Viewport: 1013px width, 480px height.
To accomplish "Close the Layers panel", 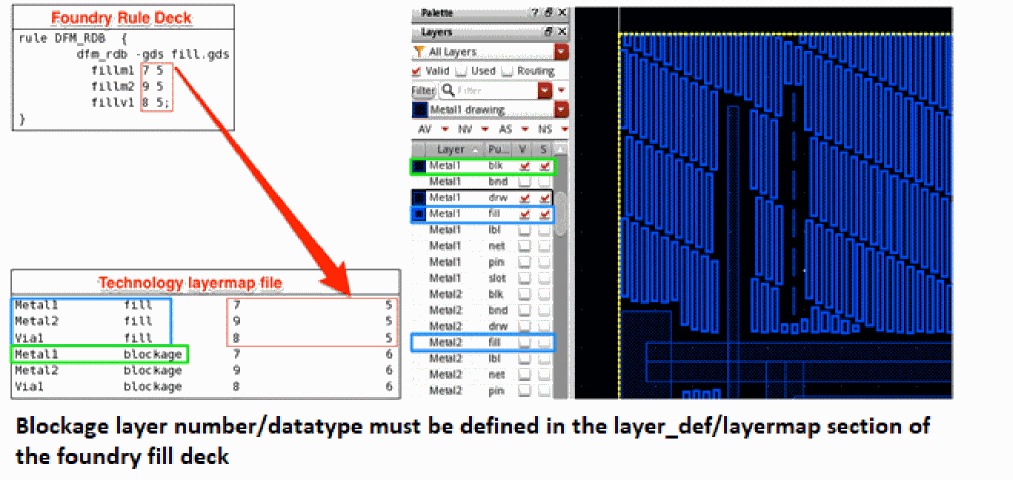I will pos(561,32).
